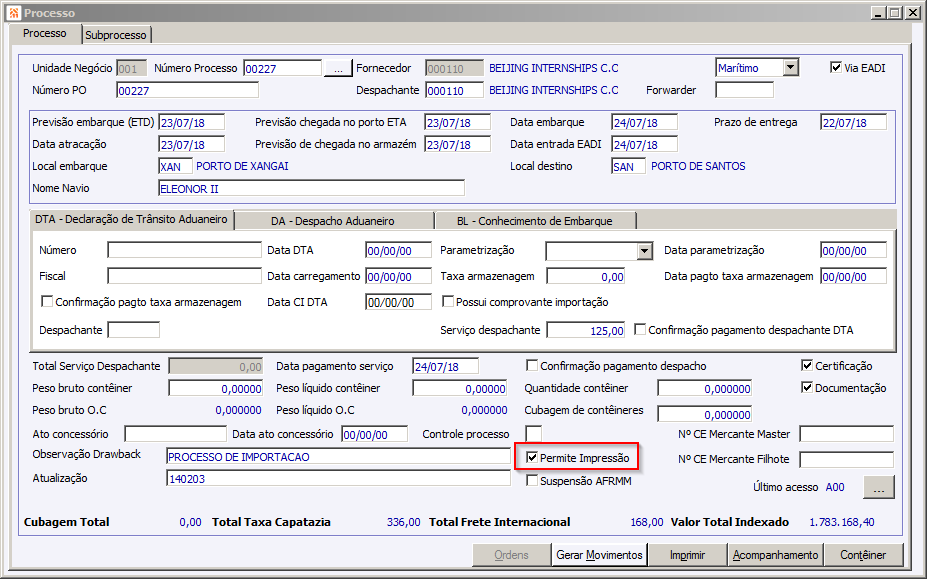
Task: Select DTA - Declaração de Trânsito Aduaneiro tab
Action: pyautogui.click(x=131, y=219)
